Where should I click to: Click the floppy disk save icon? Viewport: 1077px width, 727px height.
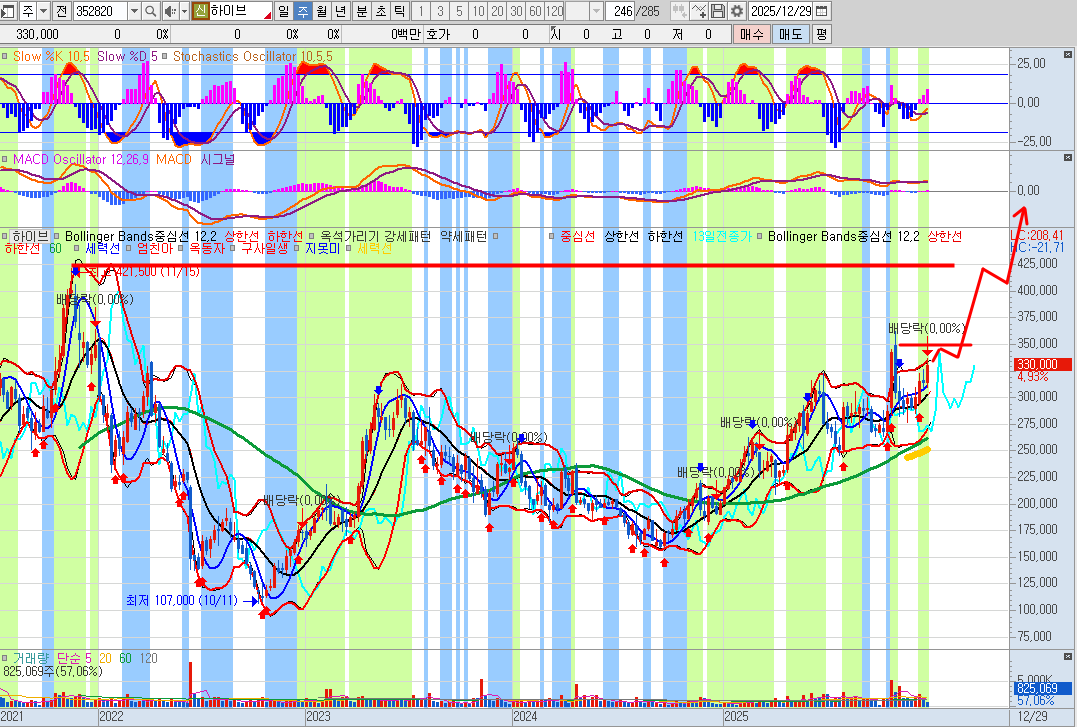coord(717,11)
